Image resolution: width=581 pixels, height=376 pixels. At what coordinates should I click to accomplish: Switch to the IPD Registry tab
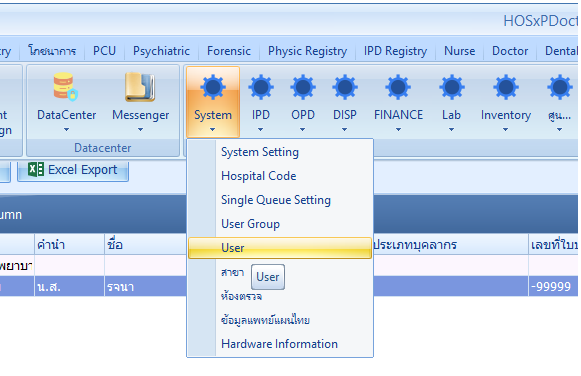click(x=395, y=51)
